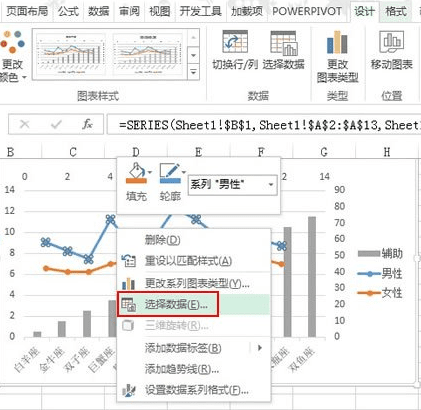The height and width of the screenshot is (410, 421).
Task: Choose 更改系列图表类型(Y) from context menu
Action: pos(194,284)
